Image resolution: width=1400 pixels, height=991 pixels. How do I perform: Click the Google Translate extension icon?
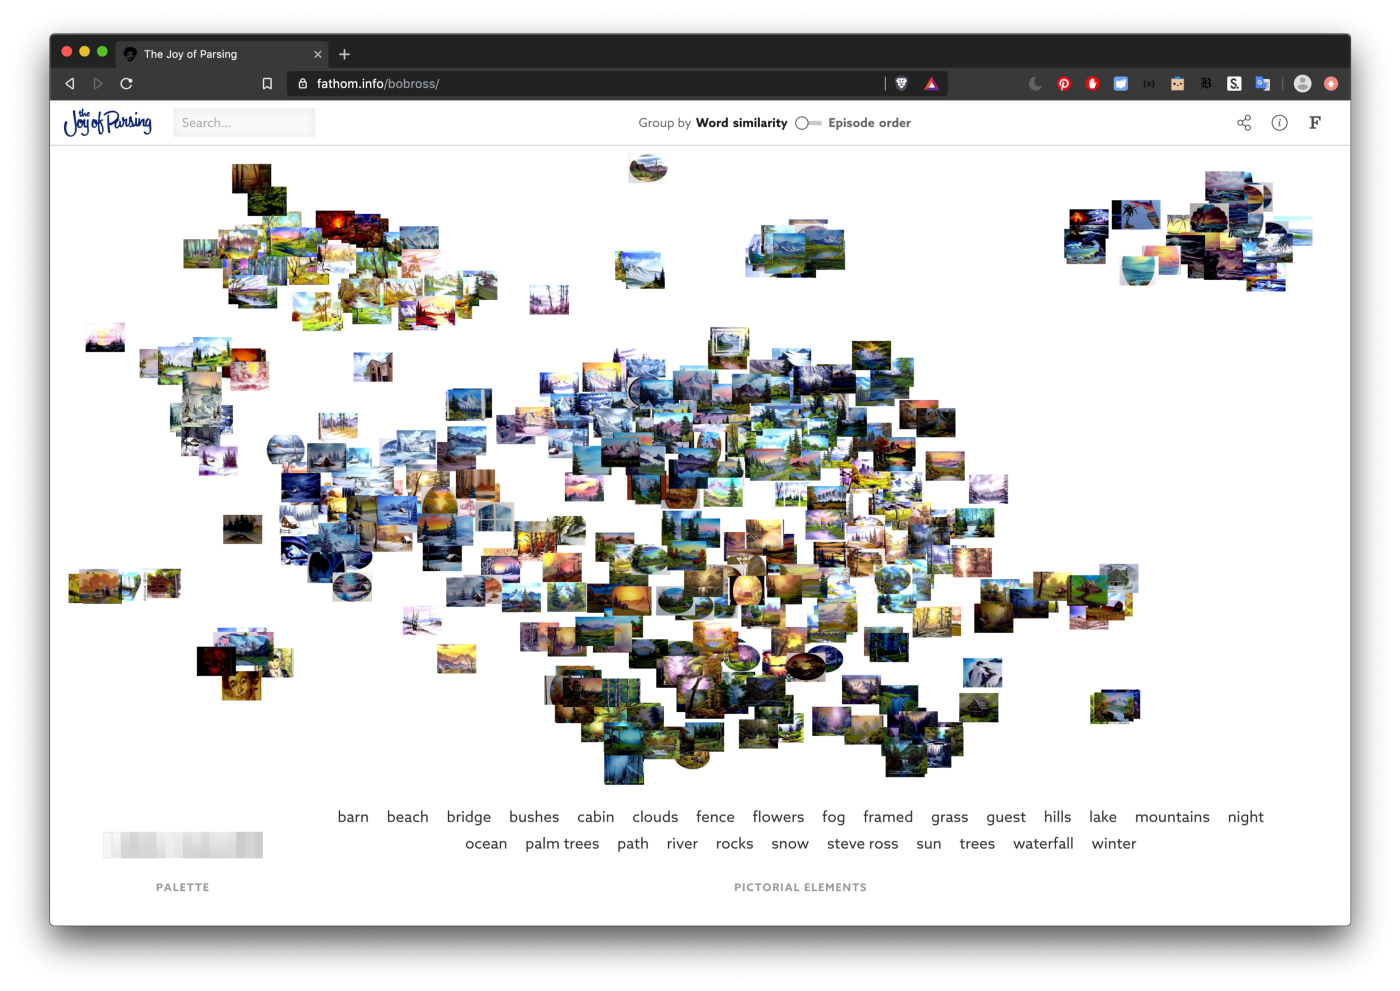[1262, 84]
